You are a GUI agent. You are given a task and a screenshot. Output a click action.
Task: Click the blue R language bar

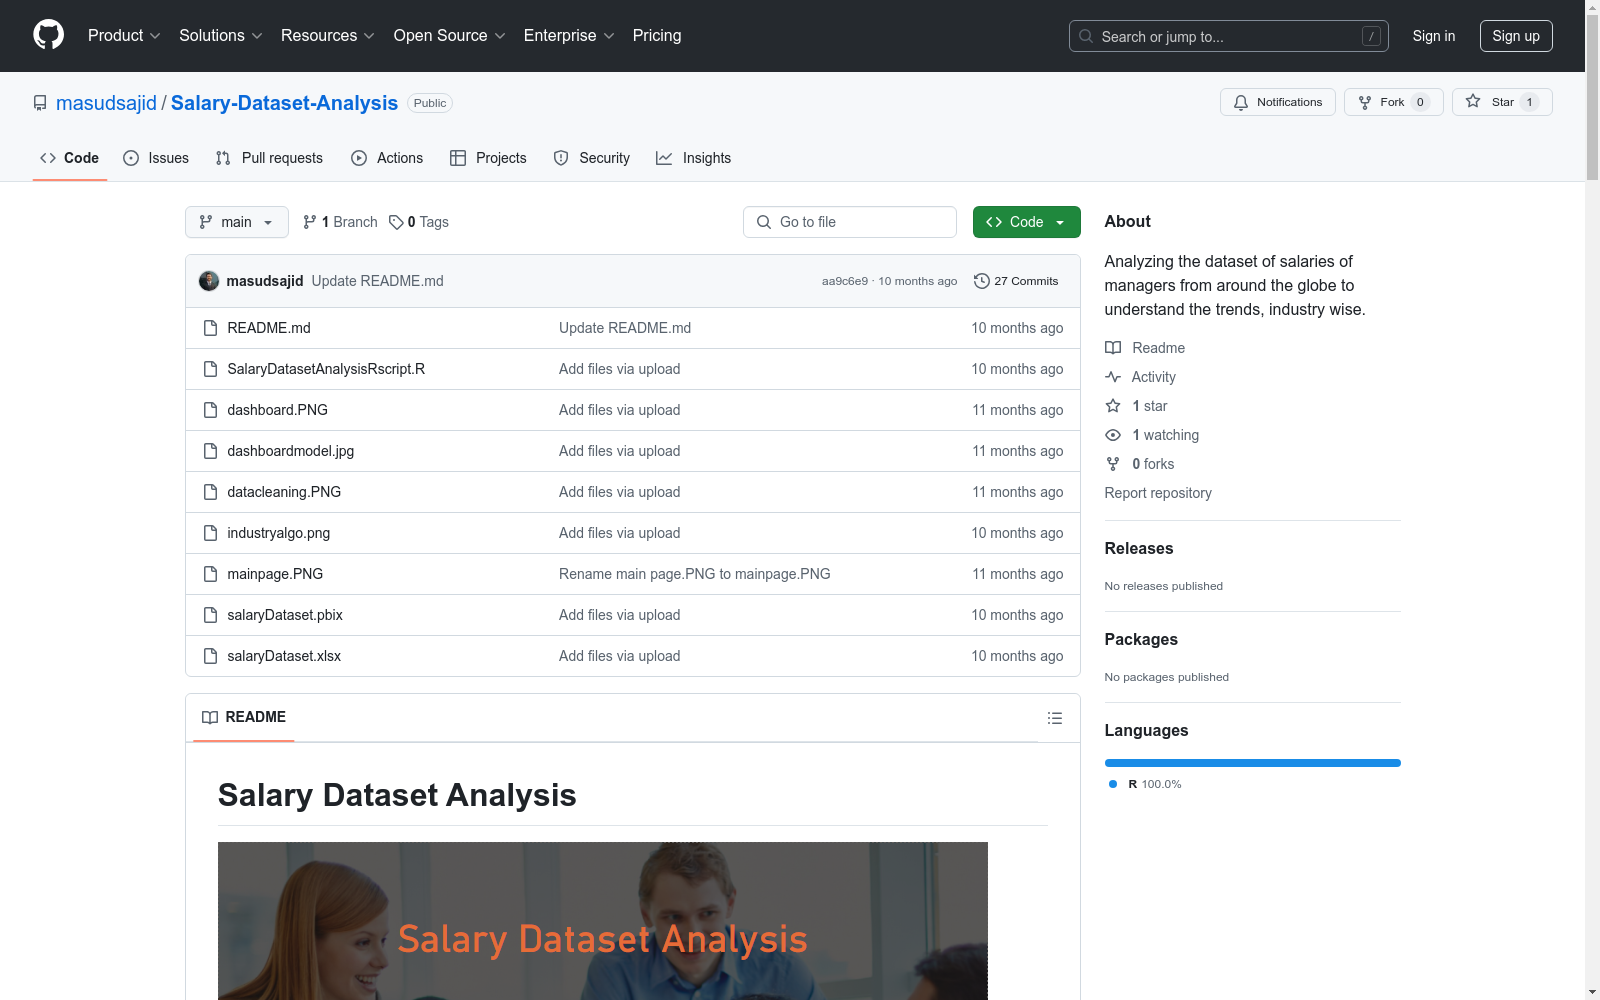point(1253,763)
